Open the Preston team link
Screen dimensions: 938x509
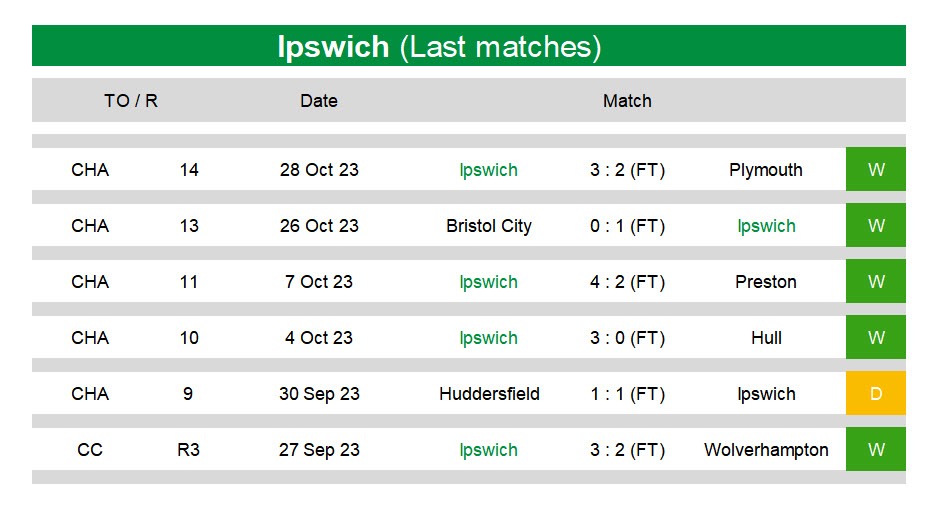point(766,282)
